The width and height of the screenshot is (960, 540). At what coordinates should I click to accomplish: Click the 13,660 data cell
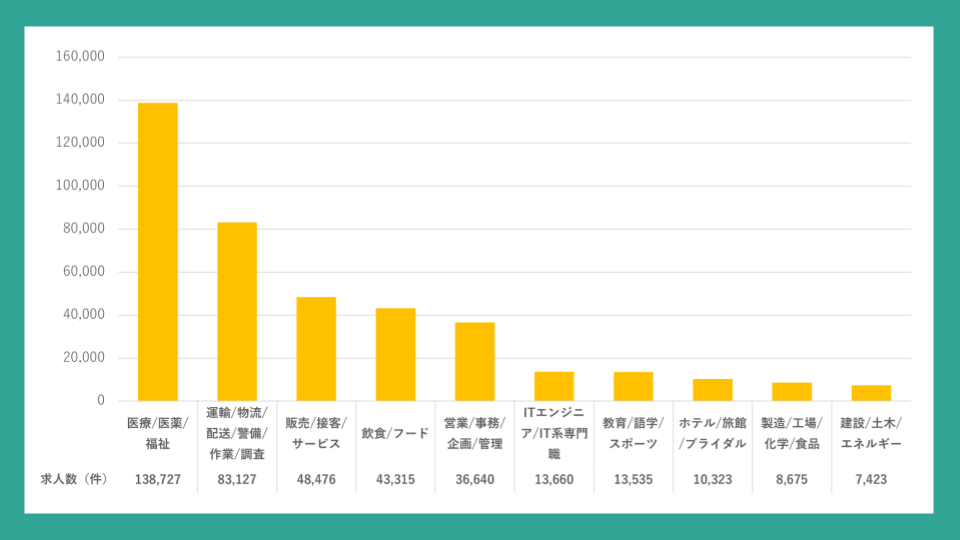554,480
